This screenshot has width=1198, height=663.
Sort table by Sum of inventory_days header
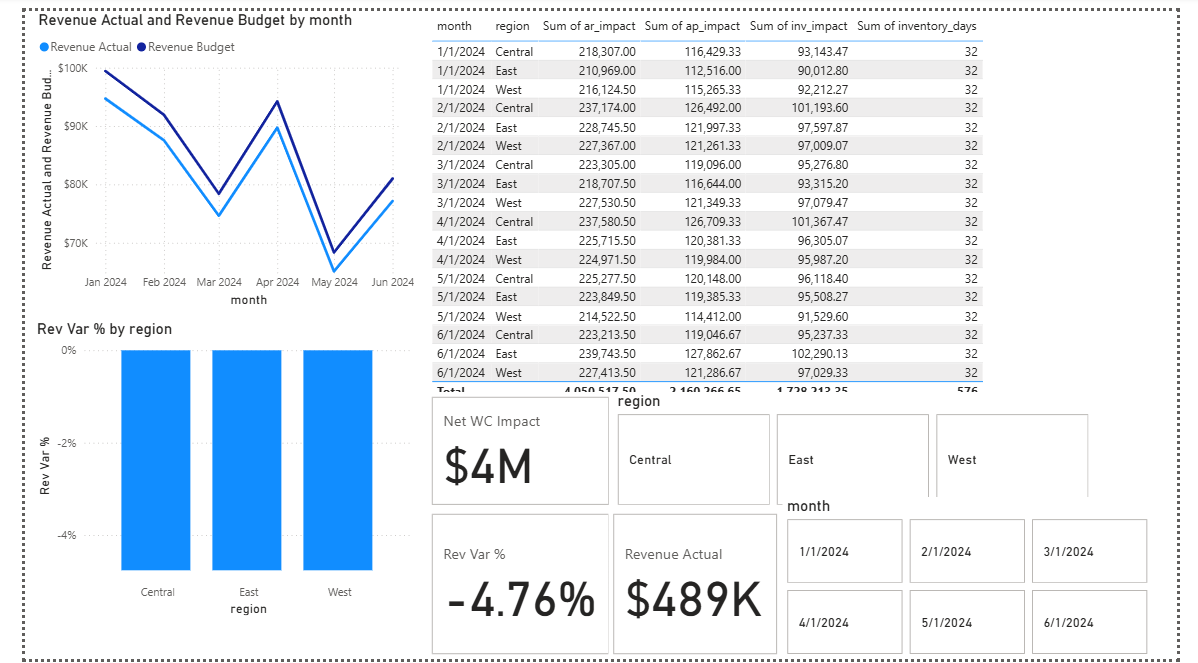pos(917,26)
